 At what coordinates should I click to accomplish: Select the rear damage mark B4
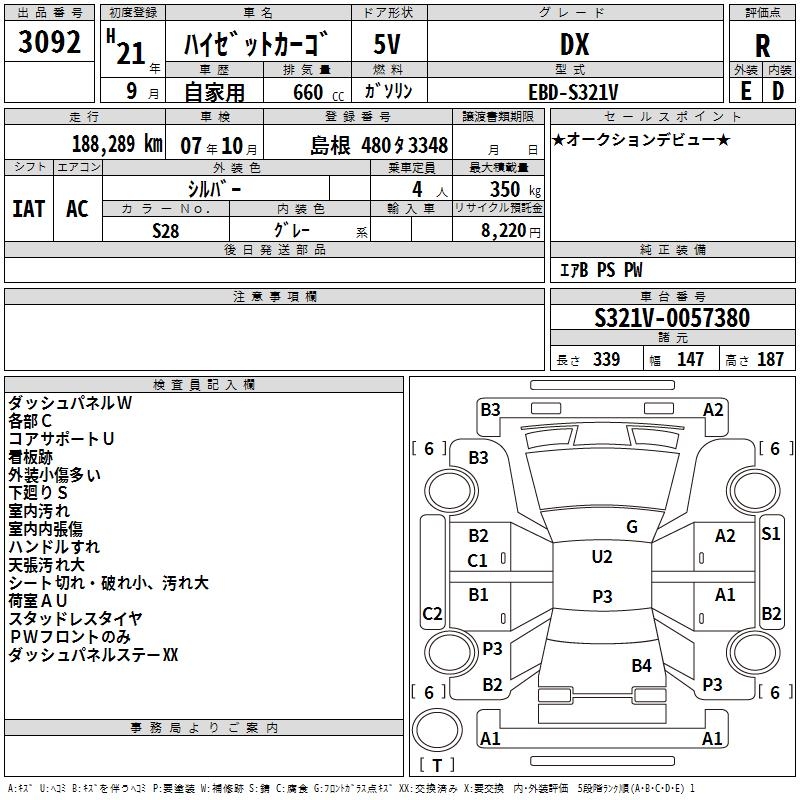coord(641,666)
